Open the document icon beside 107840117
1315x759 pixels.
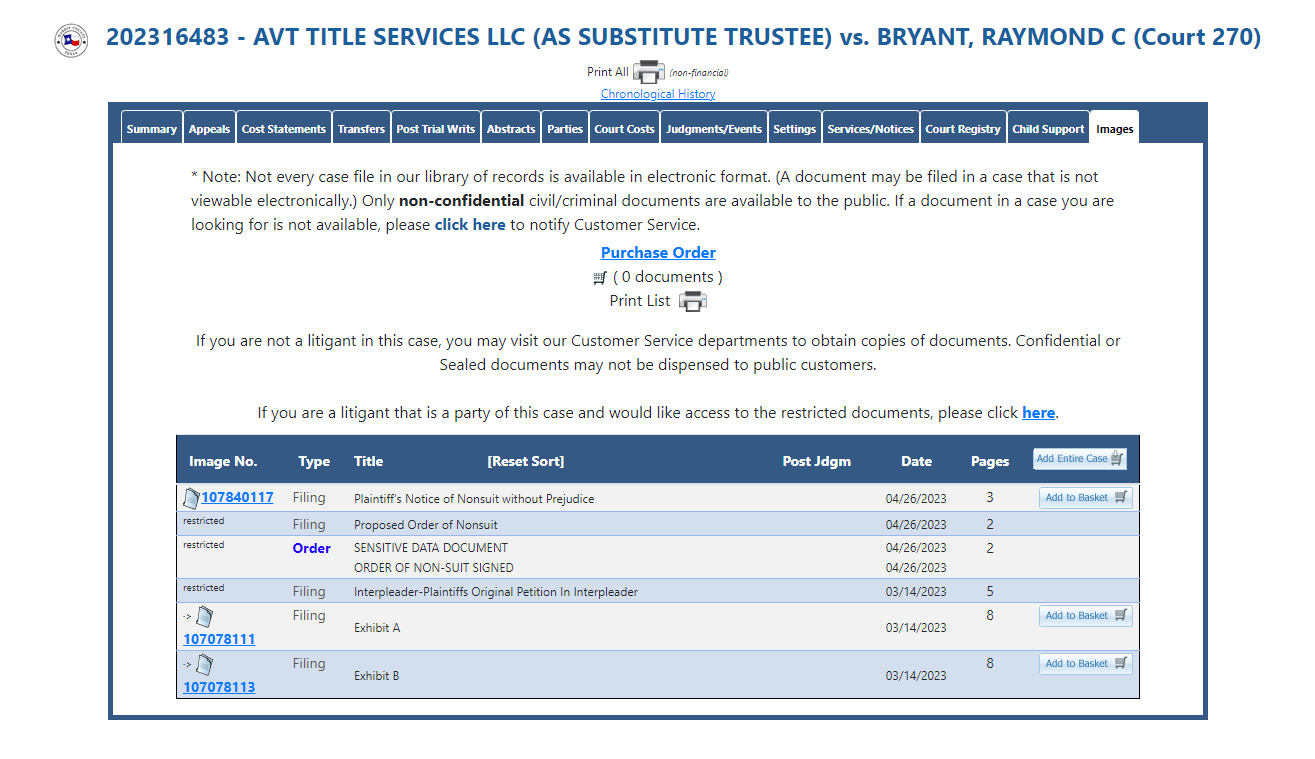pyautogui.click(x=191, y=497)
